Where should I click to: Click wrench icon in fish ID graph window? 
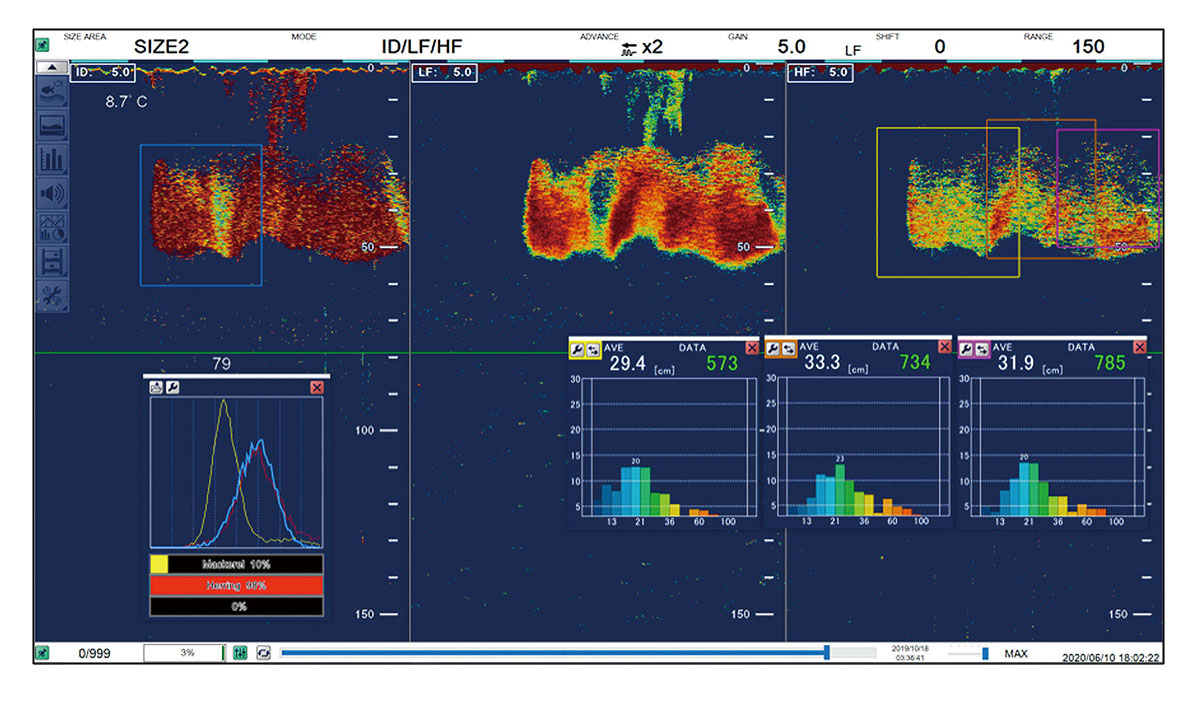pyautogui.click(x=172, y=387)
